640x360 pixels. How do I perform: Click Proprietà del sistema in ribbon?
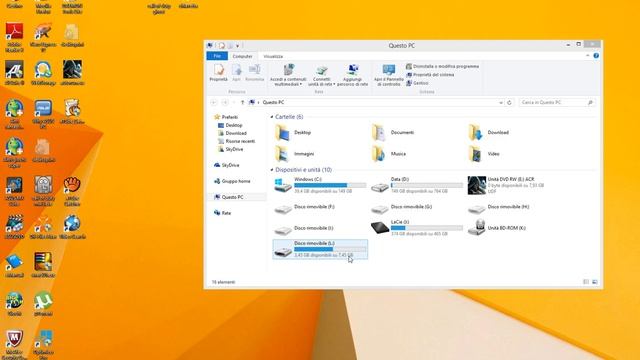pos(430,75)
